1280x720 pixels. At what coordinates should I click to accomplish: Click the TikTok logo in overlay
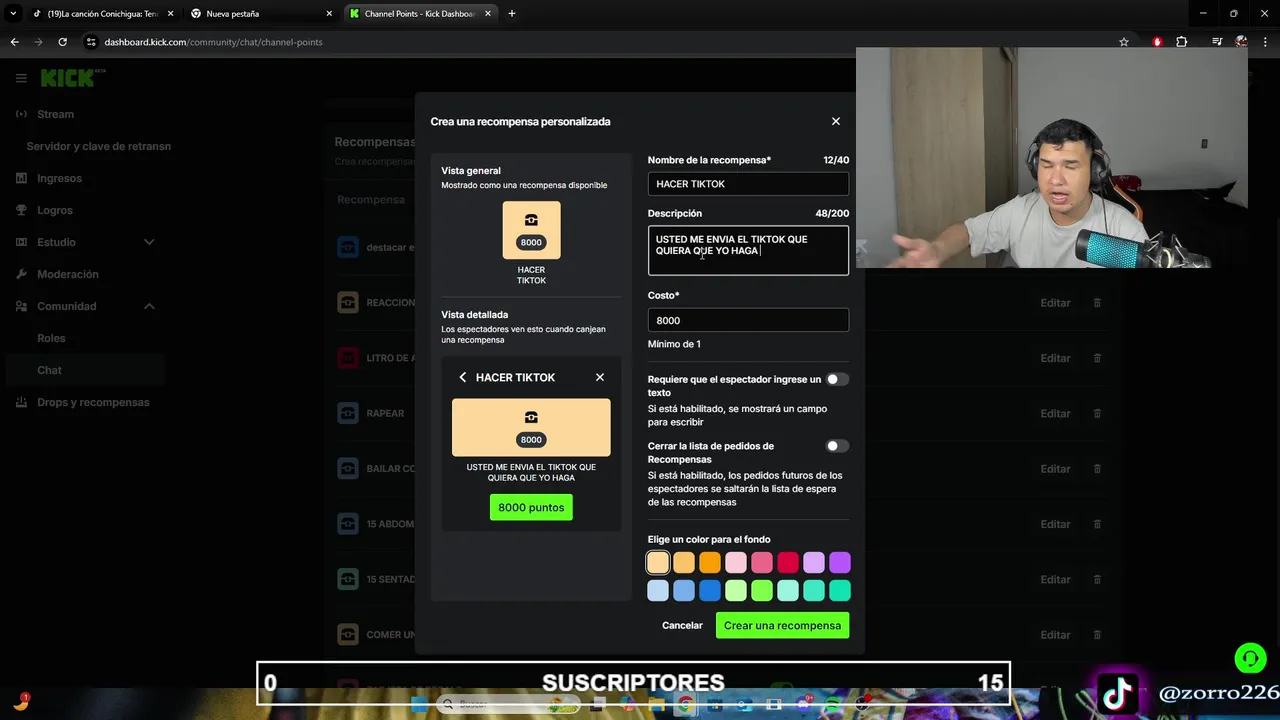[x=1118, y=693]
